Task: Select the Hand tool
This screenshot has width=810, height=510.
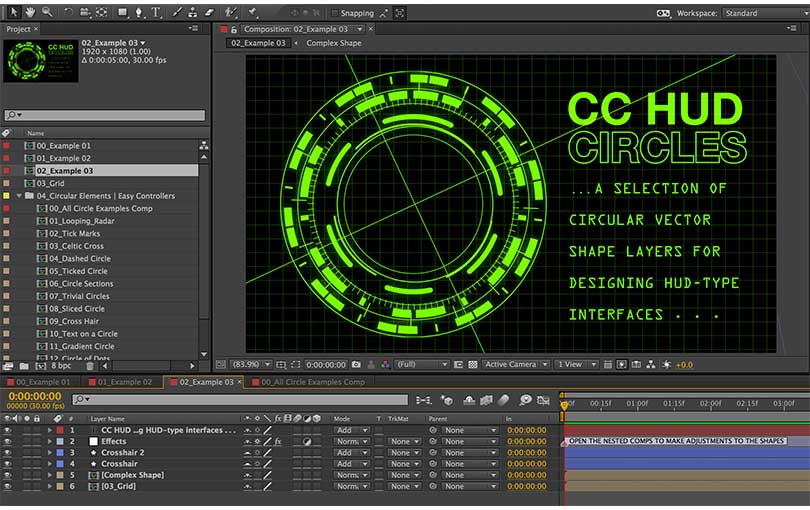Action: [31, 12]
